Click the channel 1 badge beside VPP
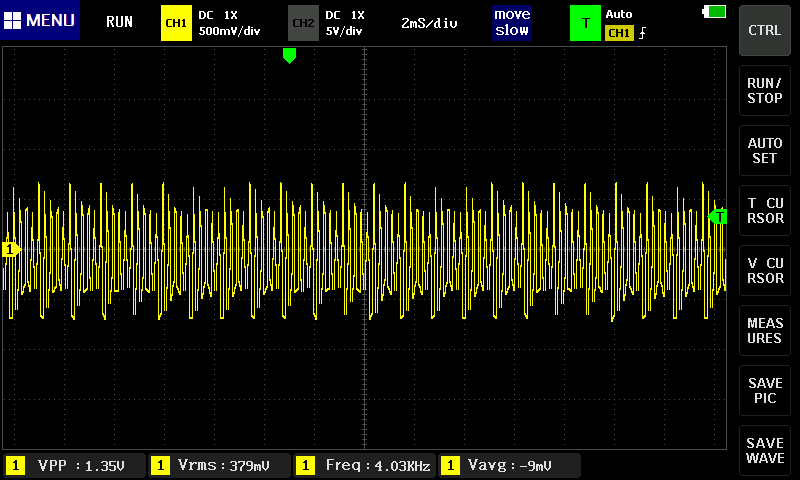800x480 pixels. [15, 465]
